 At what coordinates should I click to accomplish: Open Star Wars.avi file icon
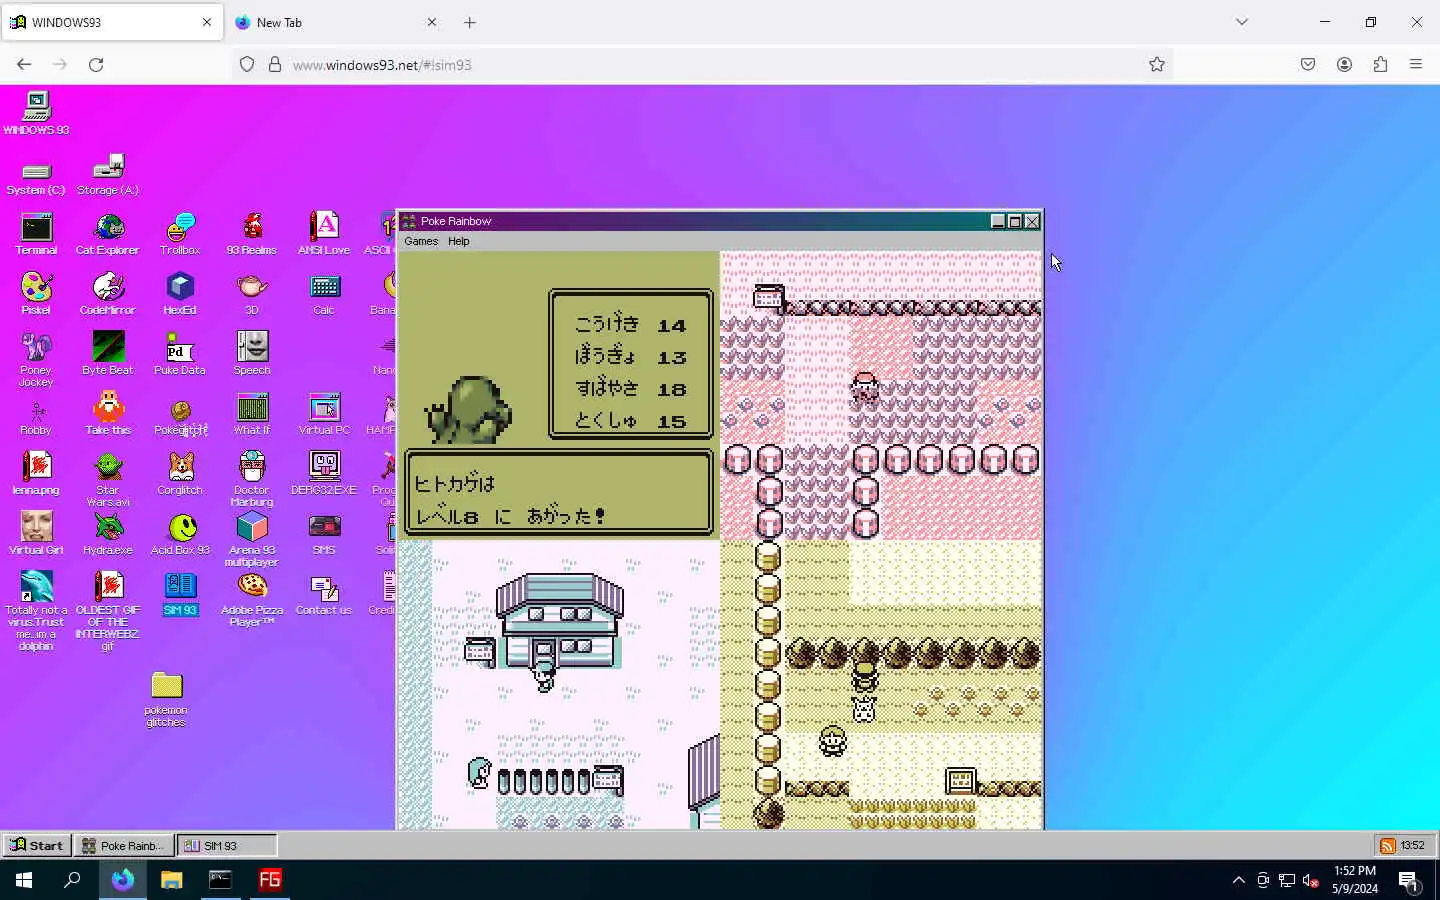coord(108,480)
